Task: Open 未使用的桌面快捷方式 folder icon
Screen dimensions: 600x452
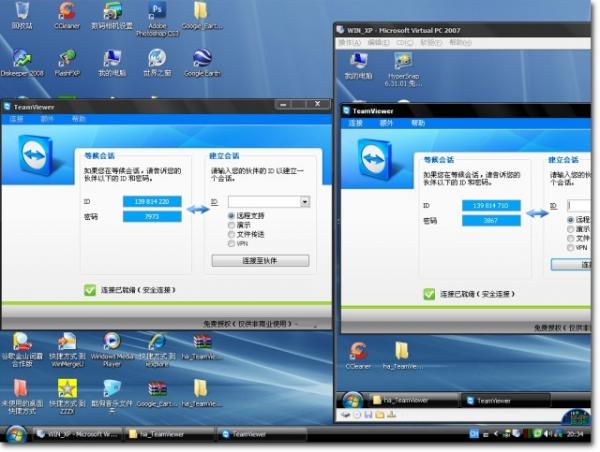Action: pyautogui.click(x=21, y=389)
